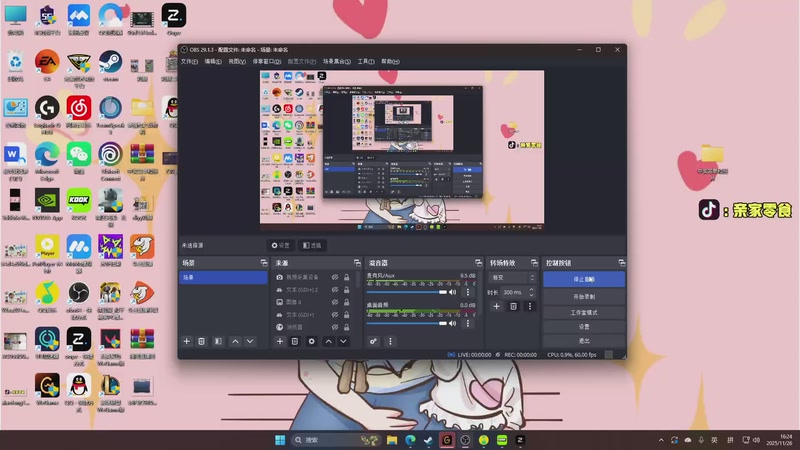Toggle visibility eye of 文本 (GDI+) source
Screen dimensions: 800x450
tap(335, 315)
